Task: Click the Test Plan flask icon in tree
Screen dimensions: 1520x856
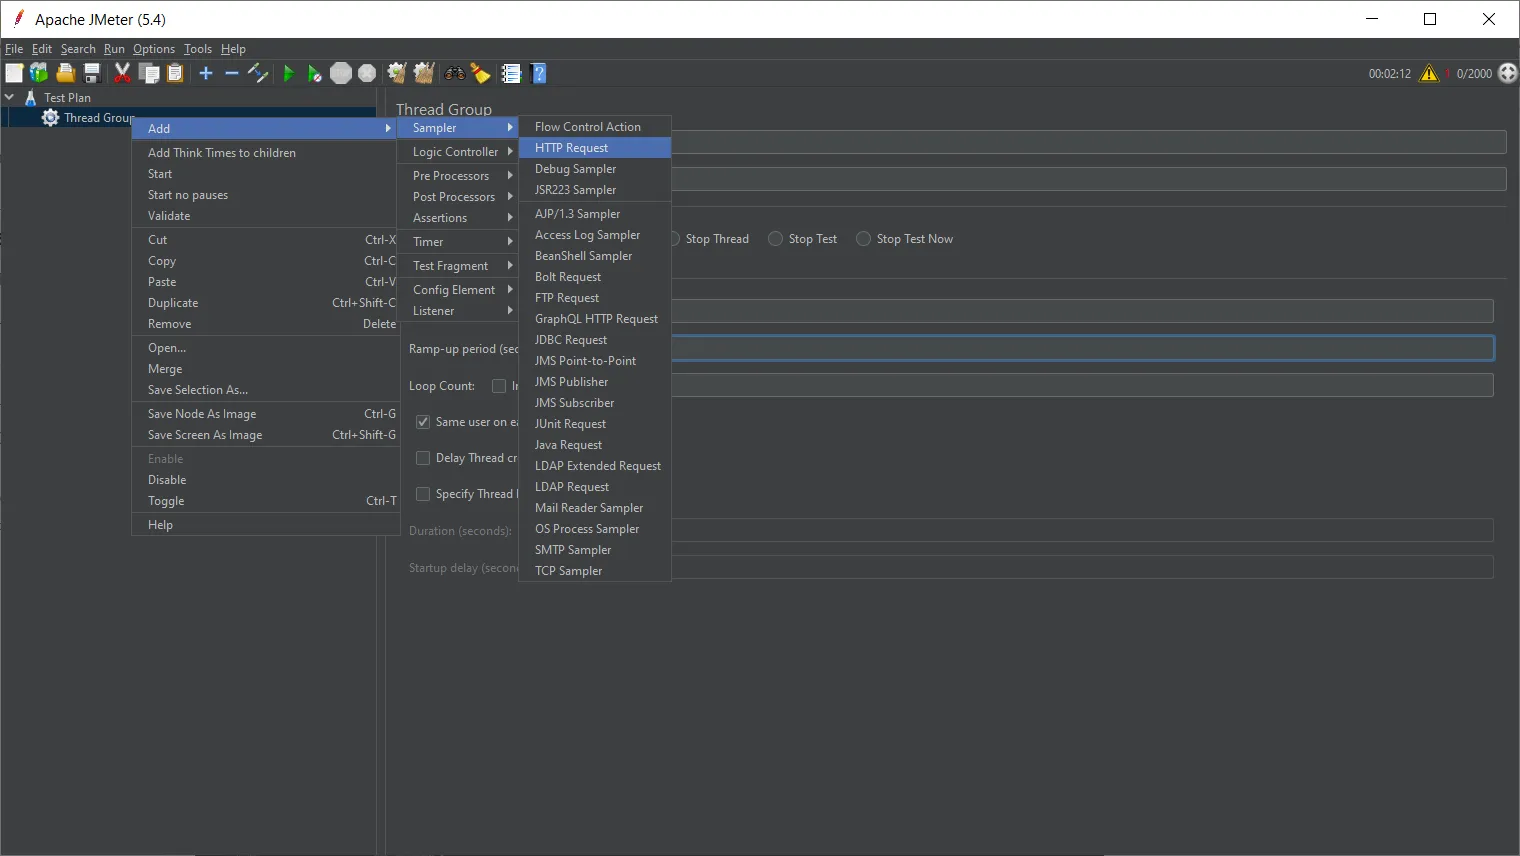Action: click(x=30, y=97)
